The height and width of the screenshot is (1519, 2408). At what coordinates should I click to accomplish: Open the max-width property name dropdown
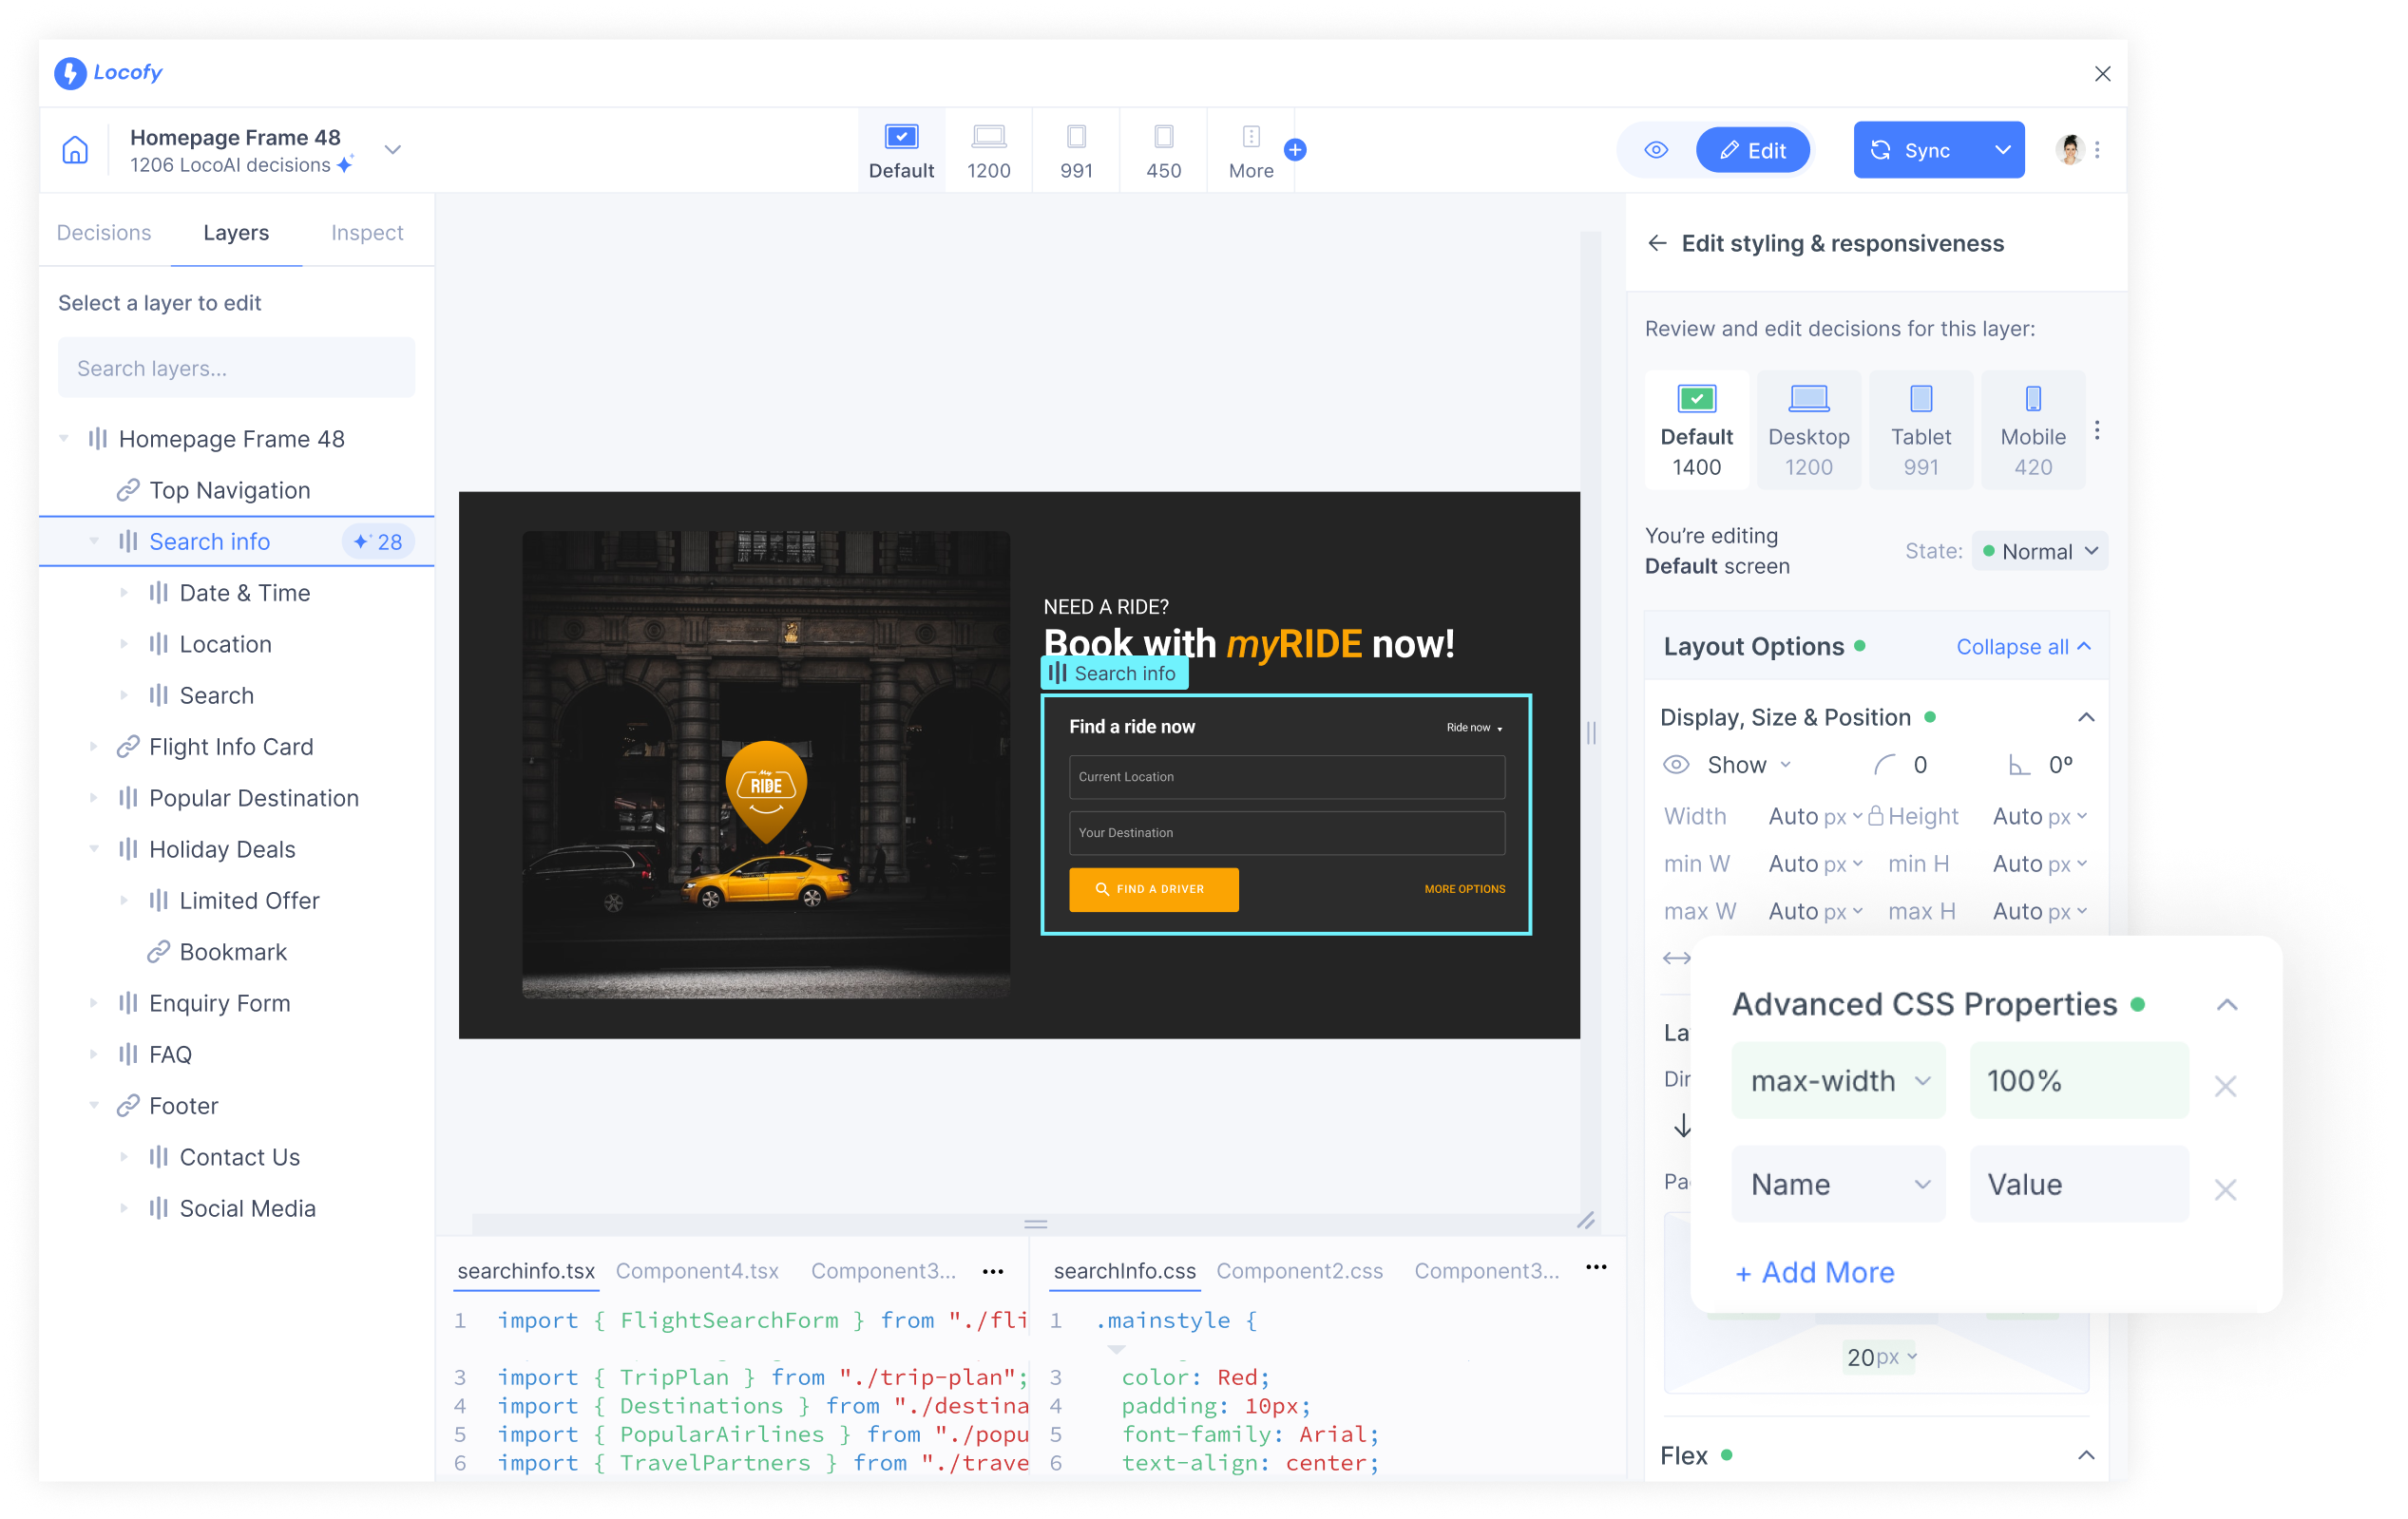tap(1838, 1081)
